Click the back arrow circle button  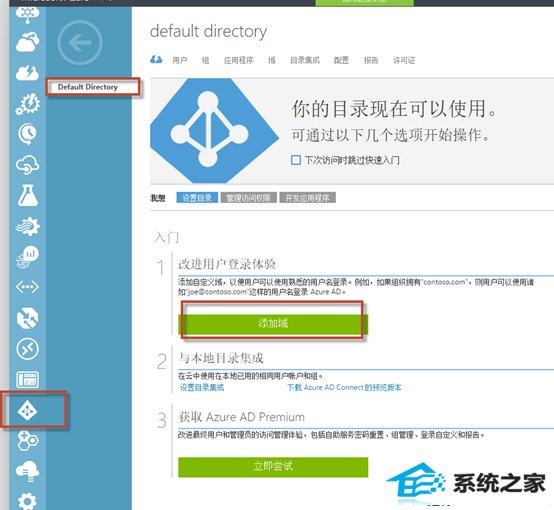pos(80,42)
